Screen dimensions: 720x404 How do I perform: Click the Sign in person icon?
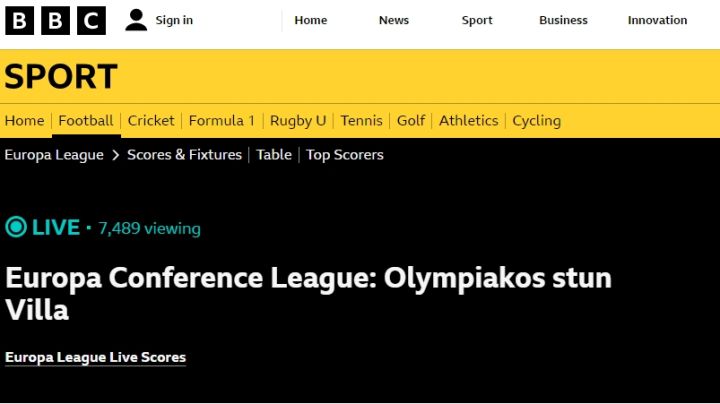click(136, 20)
